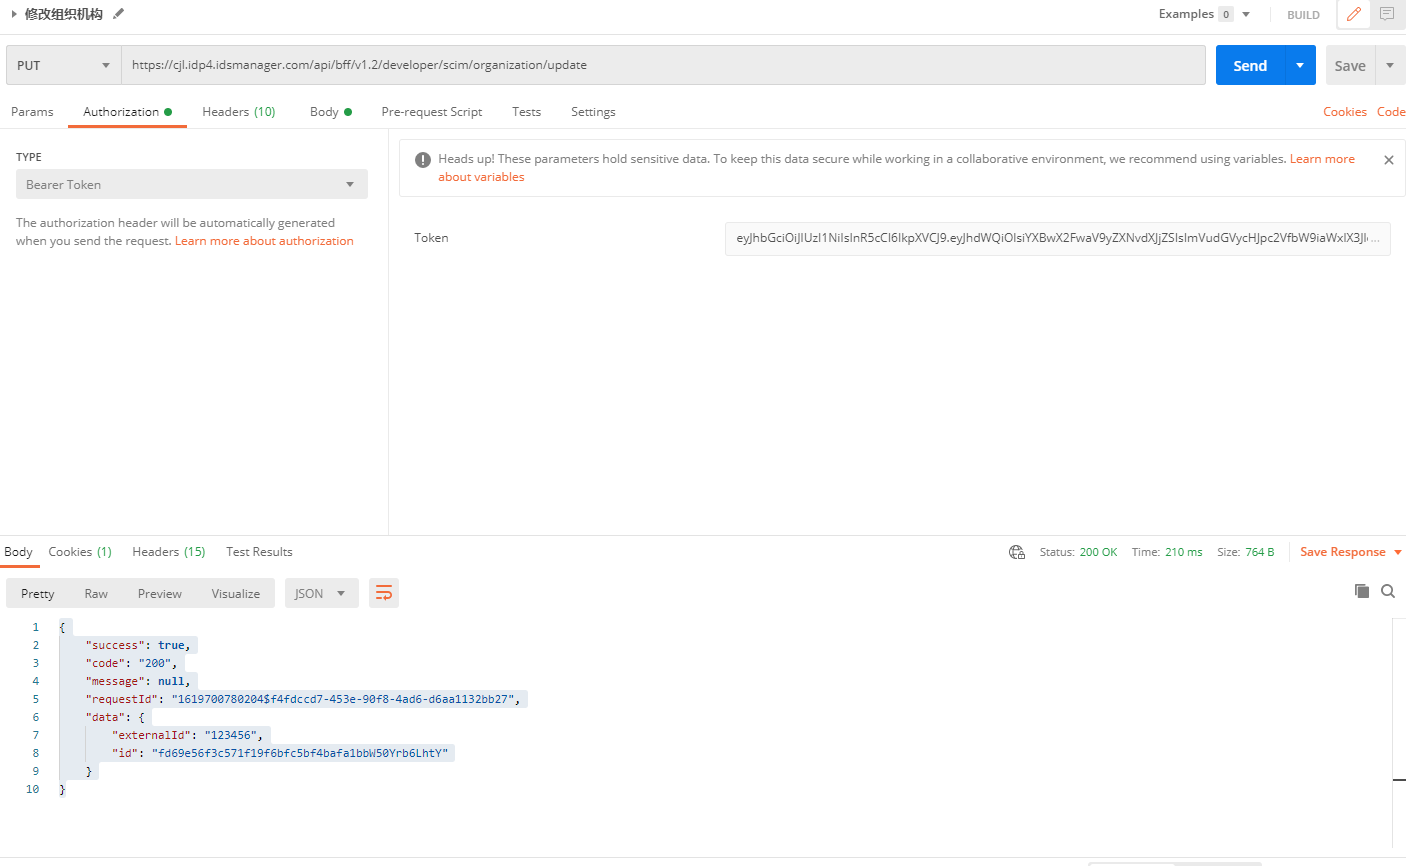Viewport: 1406px width, 866px height.
Task: Open the edit pencil icon beside BUILD
Action: point(1353,14)
